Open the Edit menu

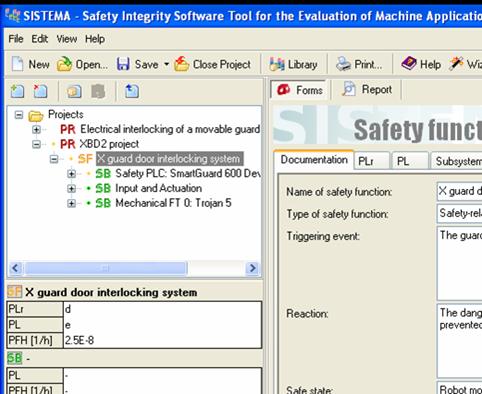tap(40, 39)
